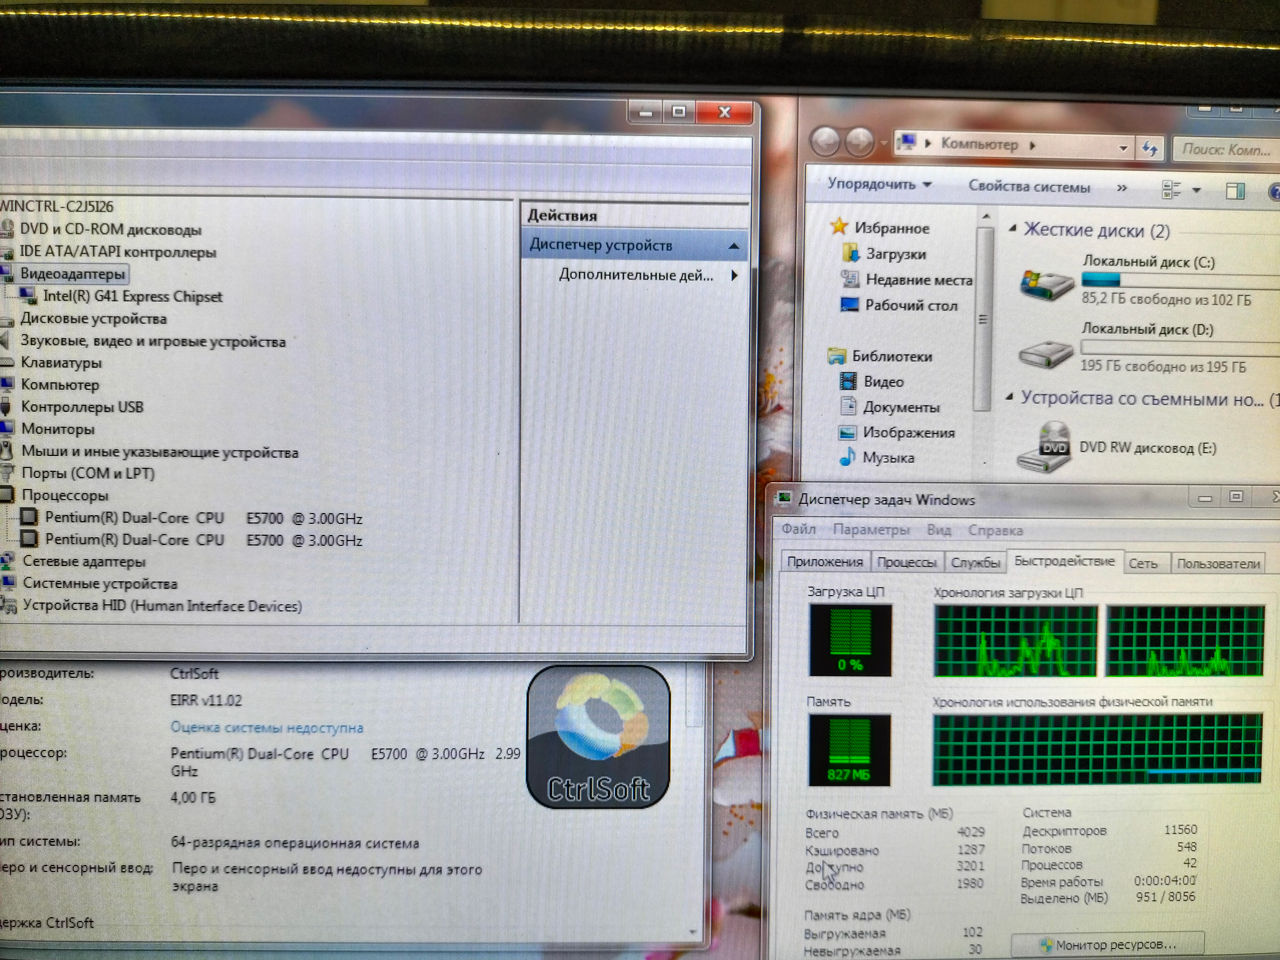
Task: Click the CtrlSoft logo image
Action: (598, 738)
